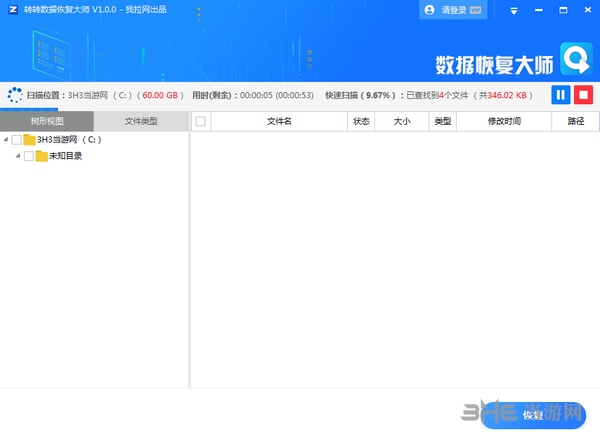
Task: Select the 未知目录 folder icon
Action: click(41, 156)
